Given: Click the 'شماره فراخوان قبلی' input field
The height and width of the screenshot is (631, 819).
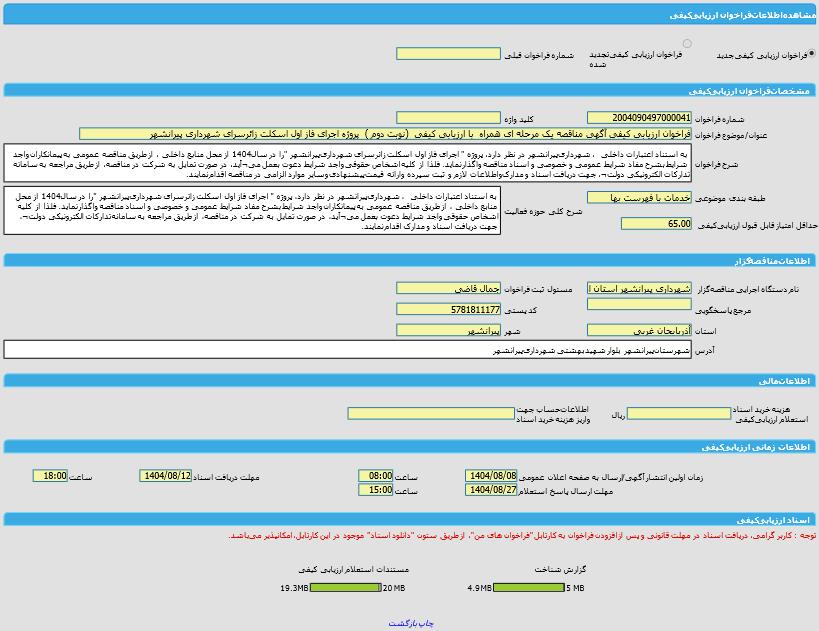Looking at the screenshot, I should click(x=448, y=54).
